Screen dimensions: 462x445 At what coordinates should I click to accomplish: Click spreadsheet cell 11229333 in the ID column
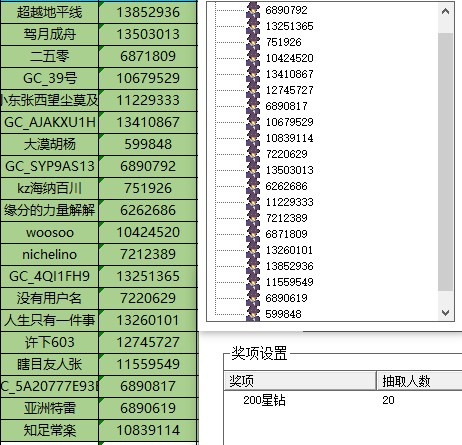148,100
